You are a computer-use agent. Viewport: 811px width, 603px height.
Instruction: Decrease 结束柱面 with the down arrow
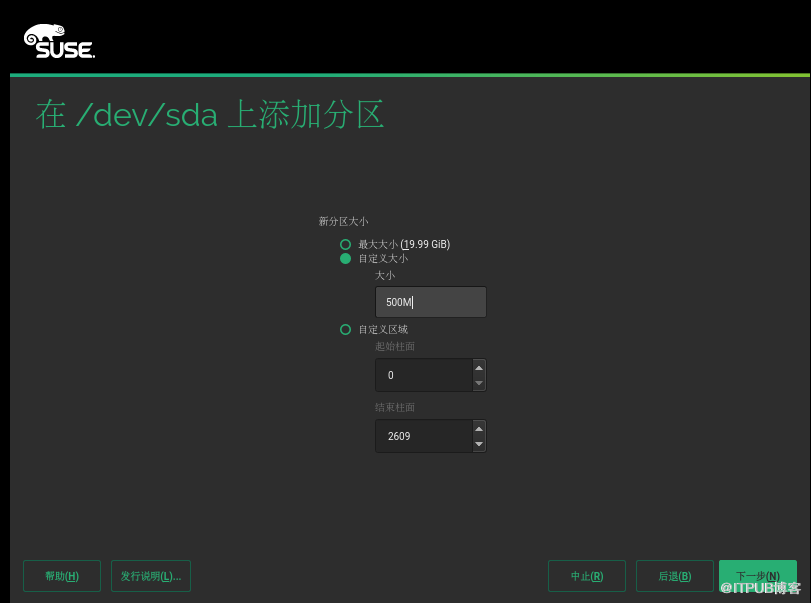pyautogui.click(x=478, y=444)
